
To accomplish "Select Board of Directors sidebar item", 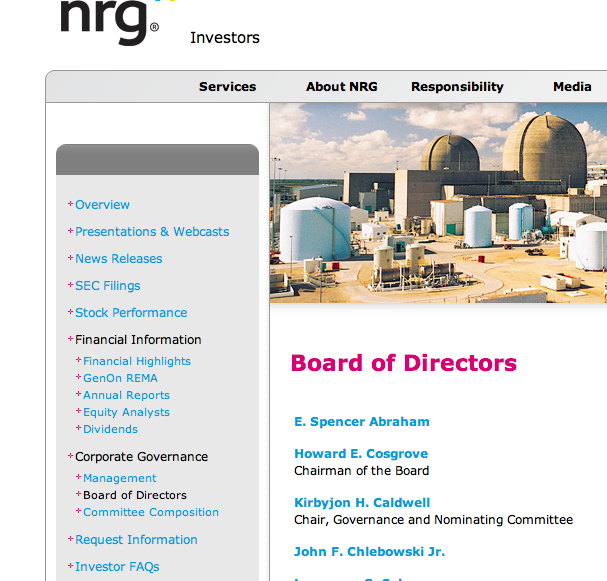I will point(135,495).
